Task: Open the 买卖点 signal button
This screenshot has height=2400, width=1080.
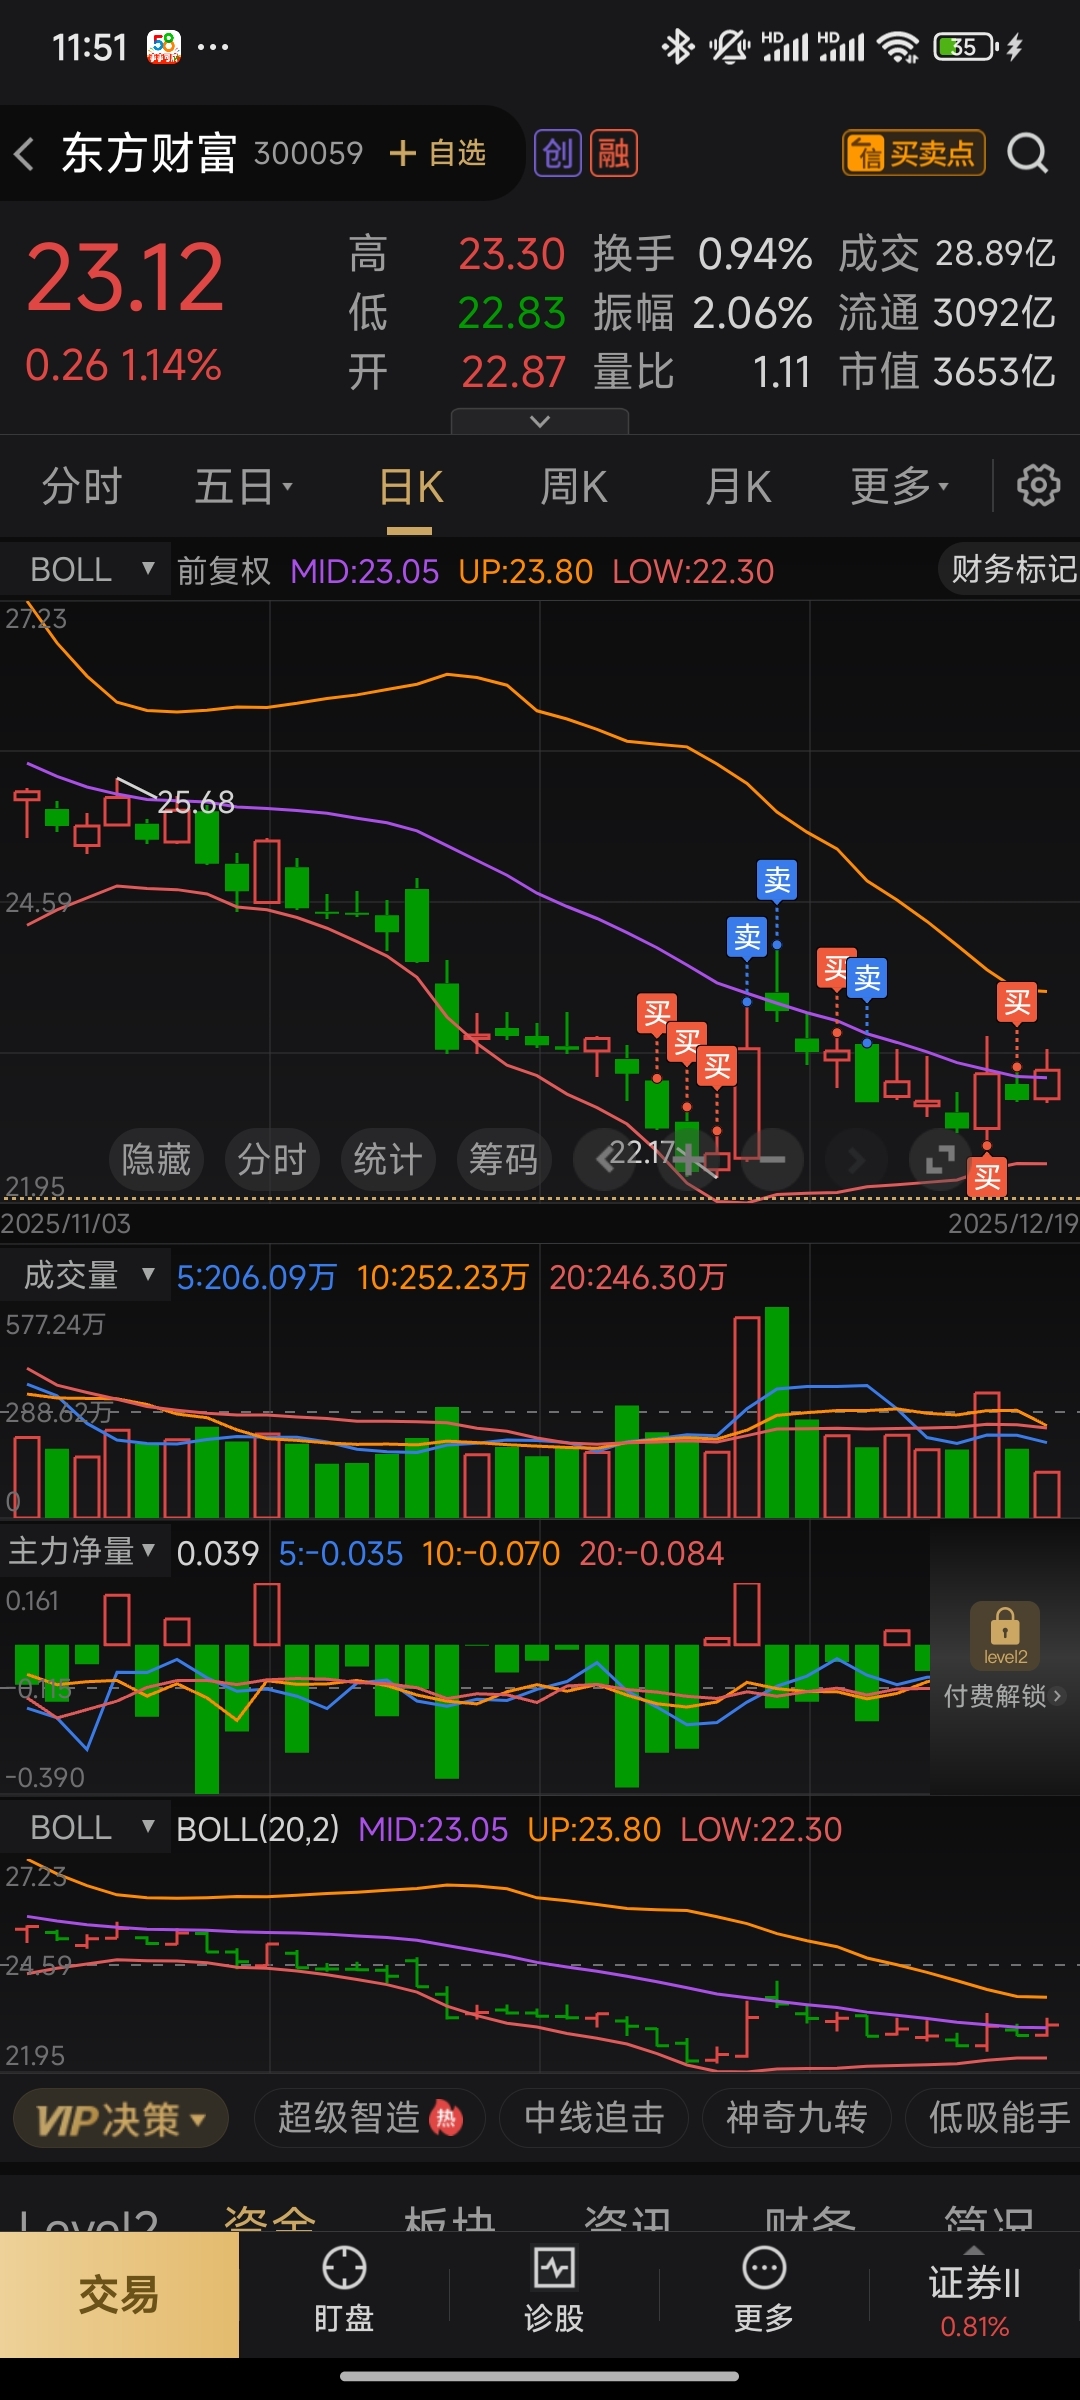Action: tap(914, 154)
